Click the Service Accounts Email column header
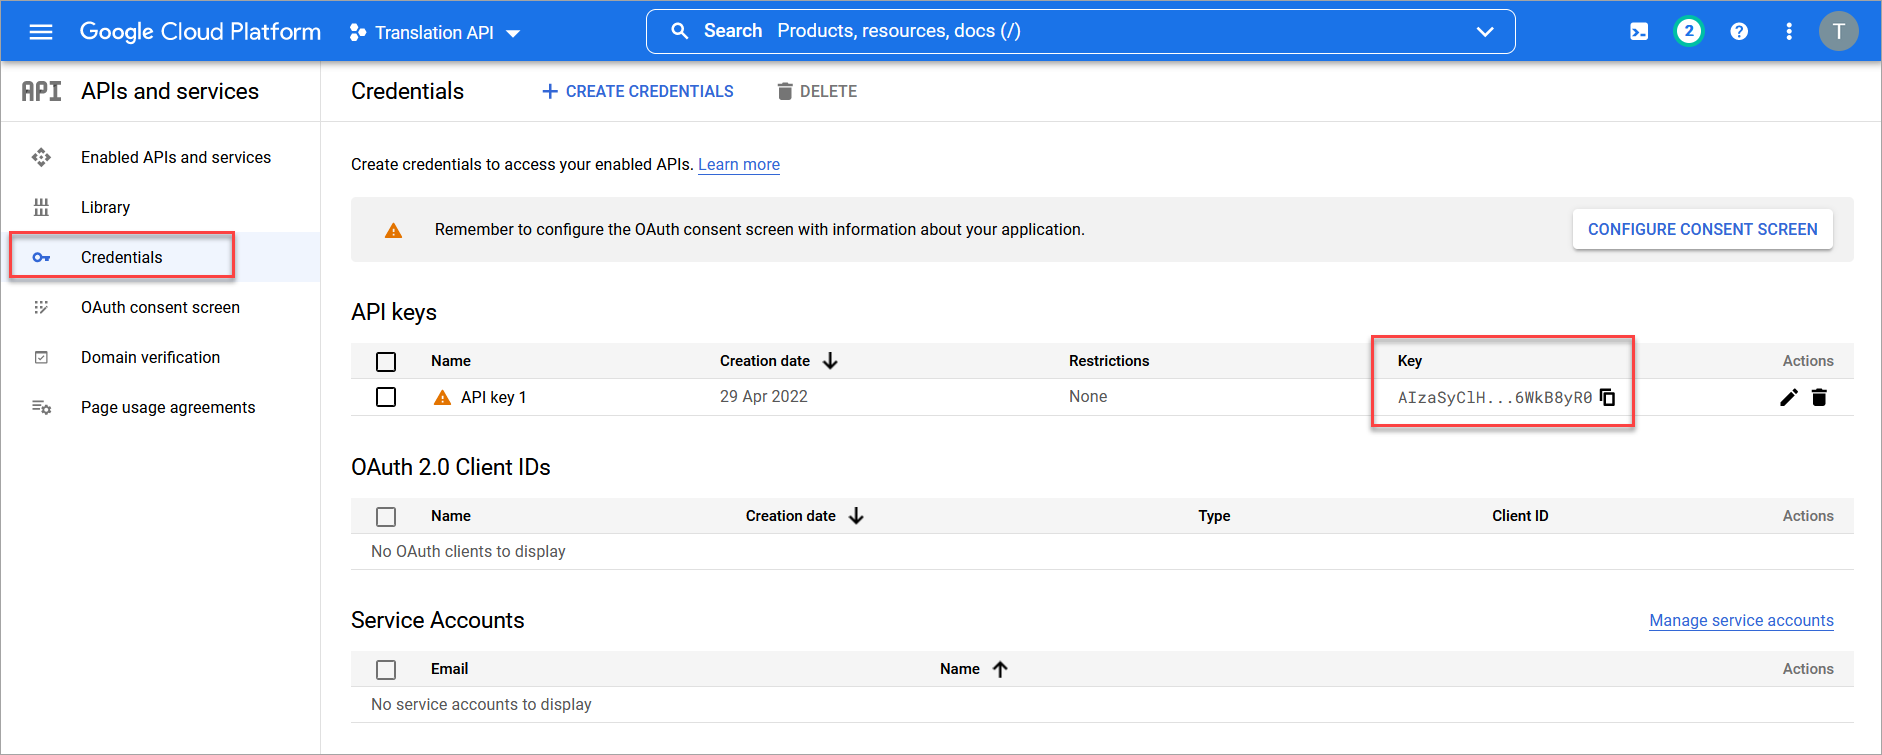This screenshot has height=755, width=1882. [x=449, y=669]
